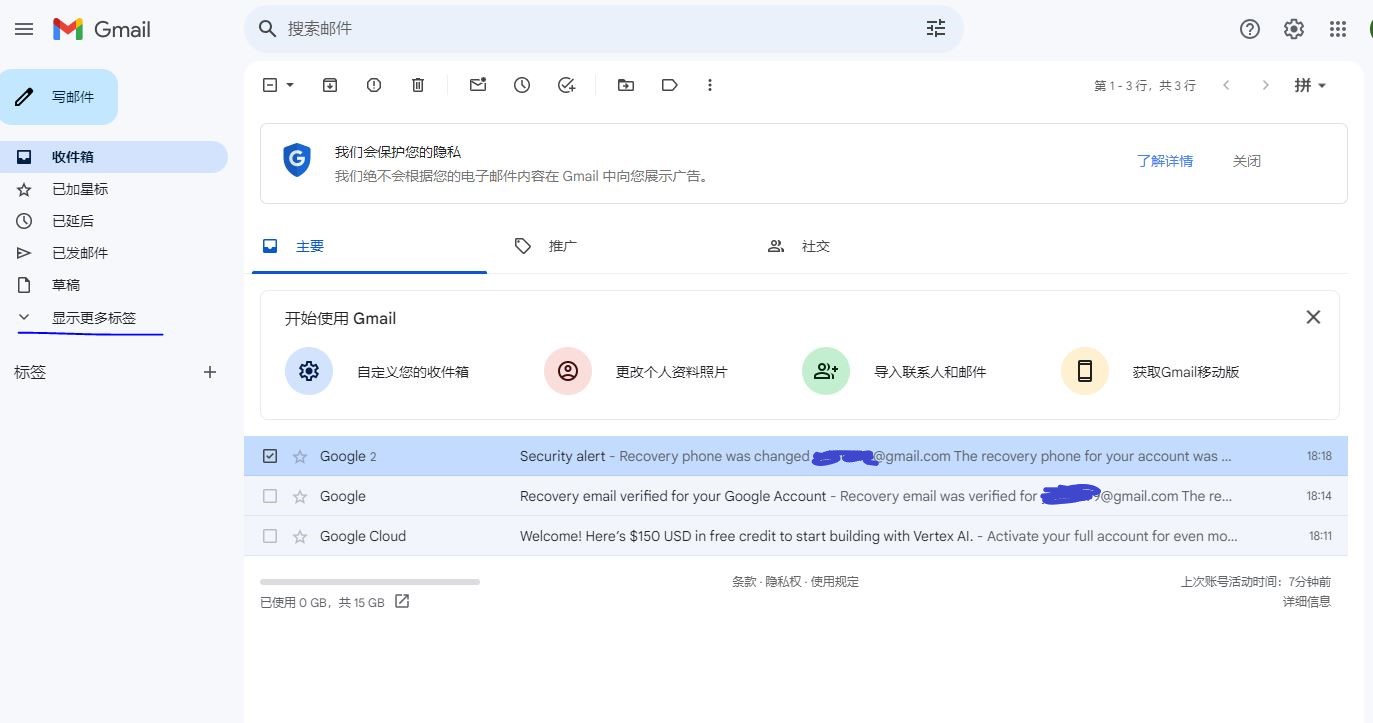Open the Help question mark icon
The image size is (1373, 723).
click(1250, 29)
